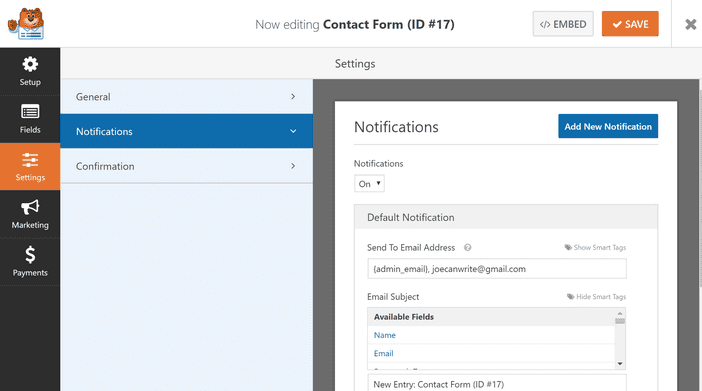Save the contact form
Image resolution: width=702 pixels, height=391 pixels.
630,24
